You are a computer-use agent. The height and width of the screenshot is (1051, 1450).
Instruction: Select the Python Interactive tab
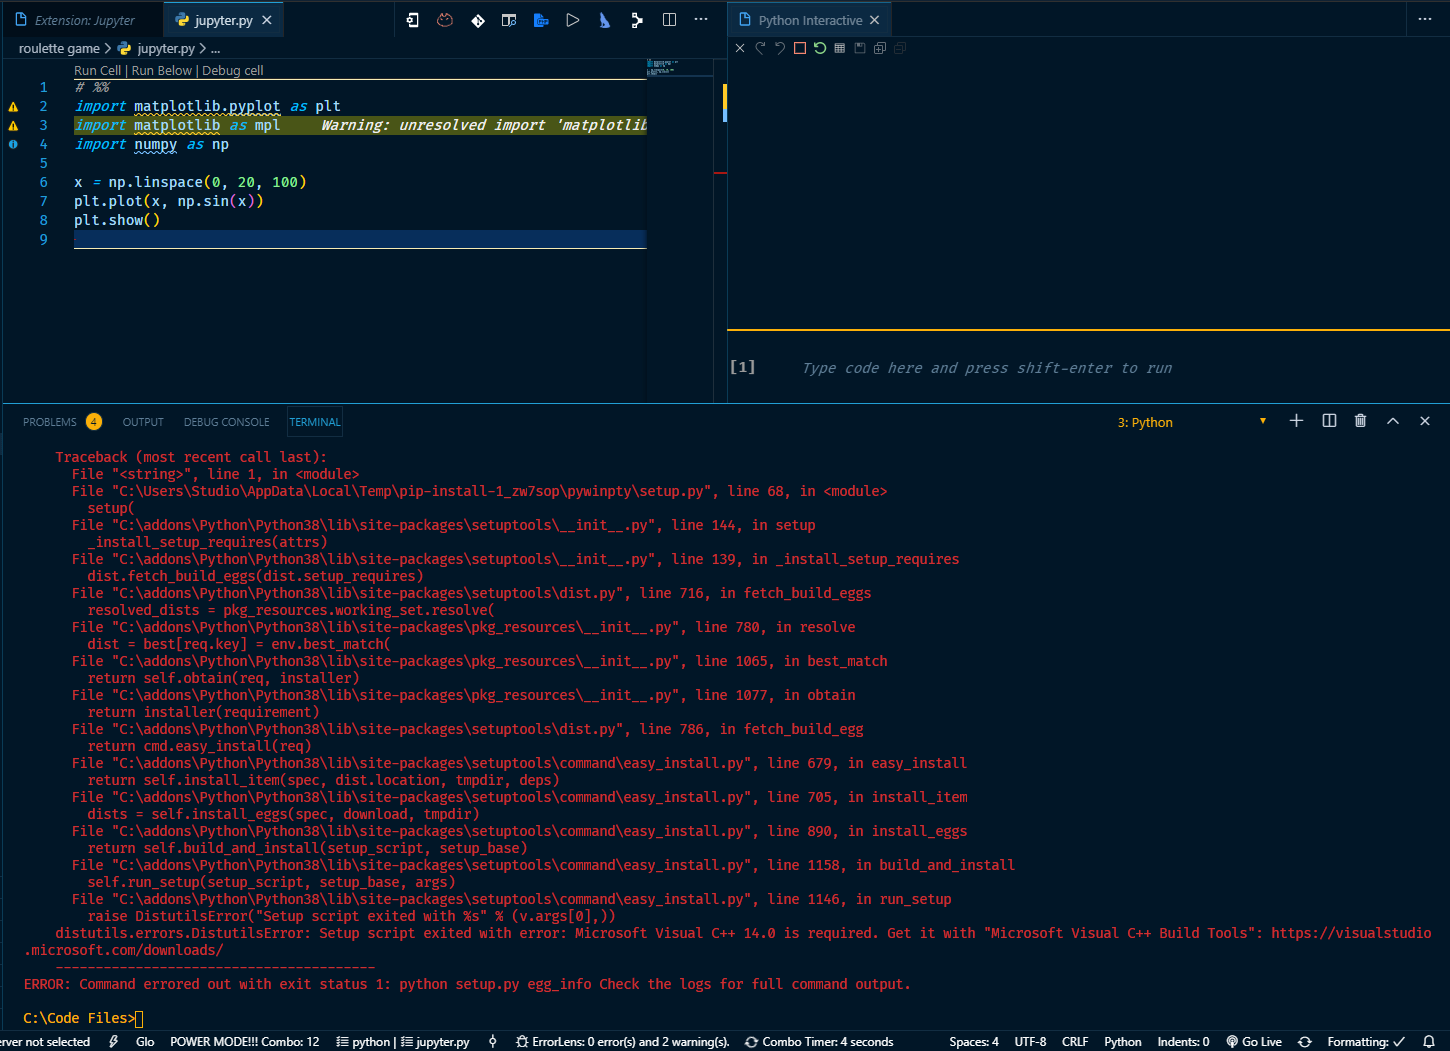click(x=810, y=20)
